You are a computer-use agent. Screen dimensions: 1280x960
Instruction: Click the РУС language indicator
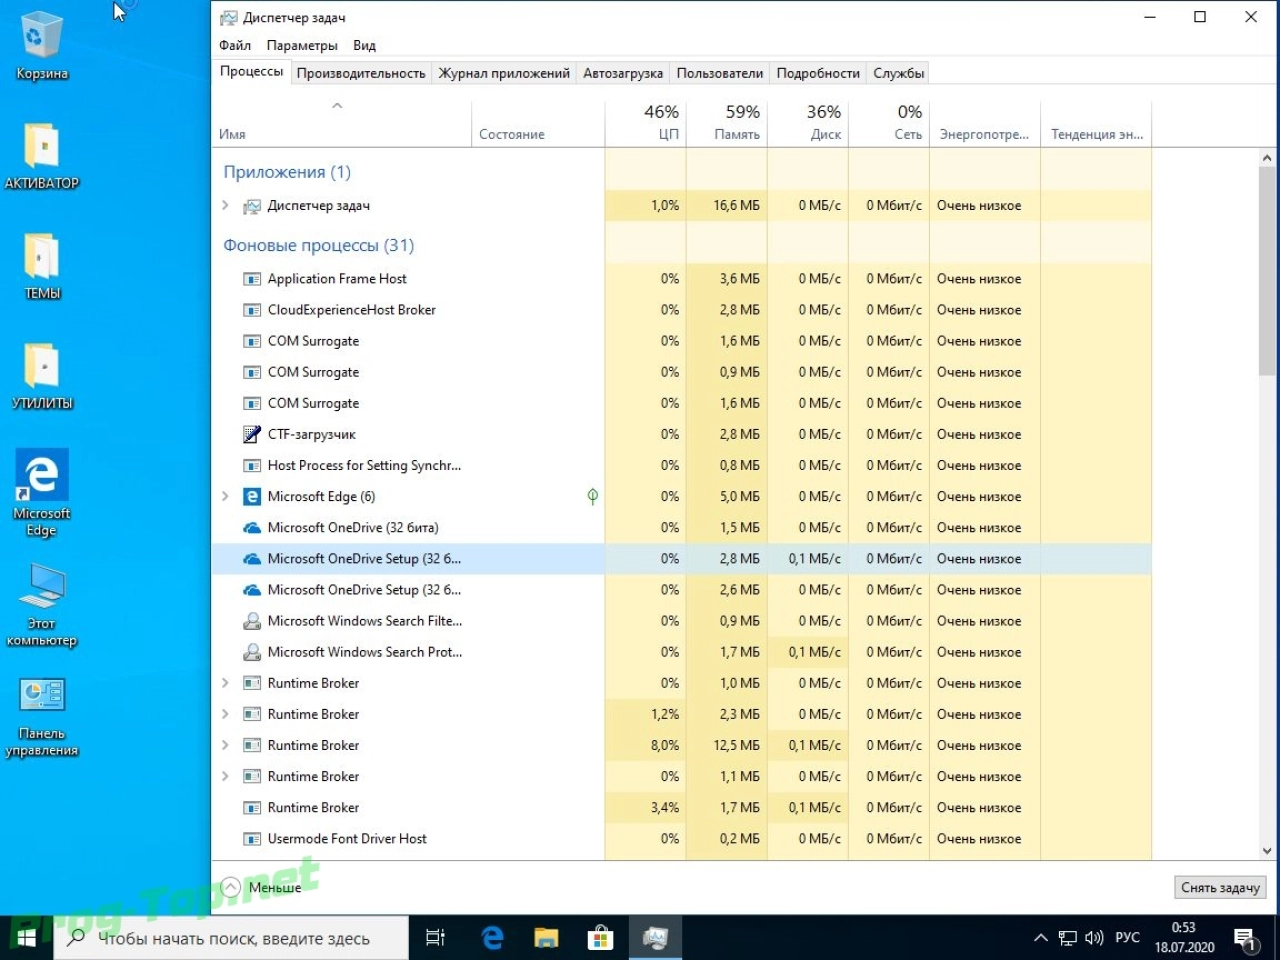tap(1127, 938)
